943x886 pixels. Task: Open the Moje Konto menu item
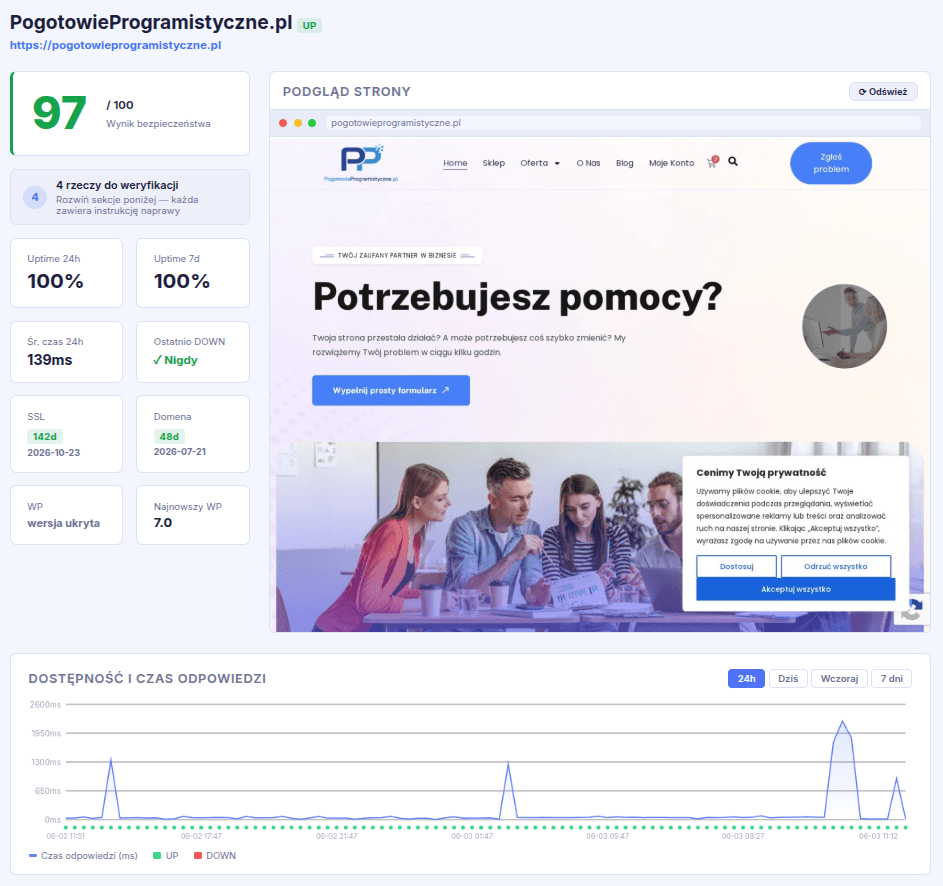click(671, 163)
